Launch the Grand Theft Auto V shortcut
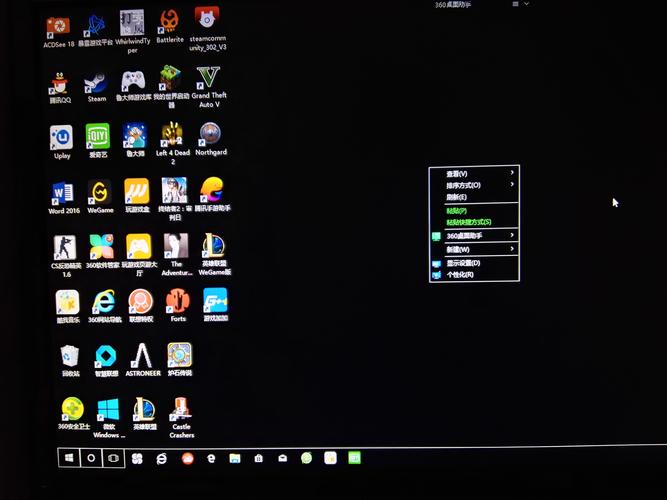 [208, 87]
